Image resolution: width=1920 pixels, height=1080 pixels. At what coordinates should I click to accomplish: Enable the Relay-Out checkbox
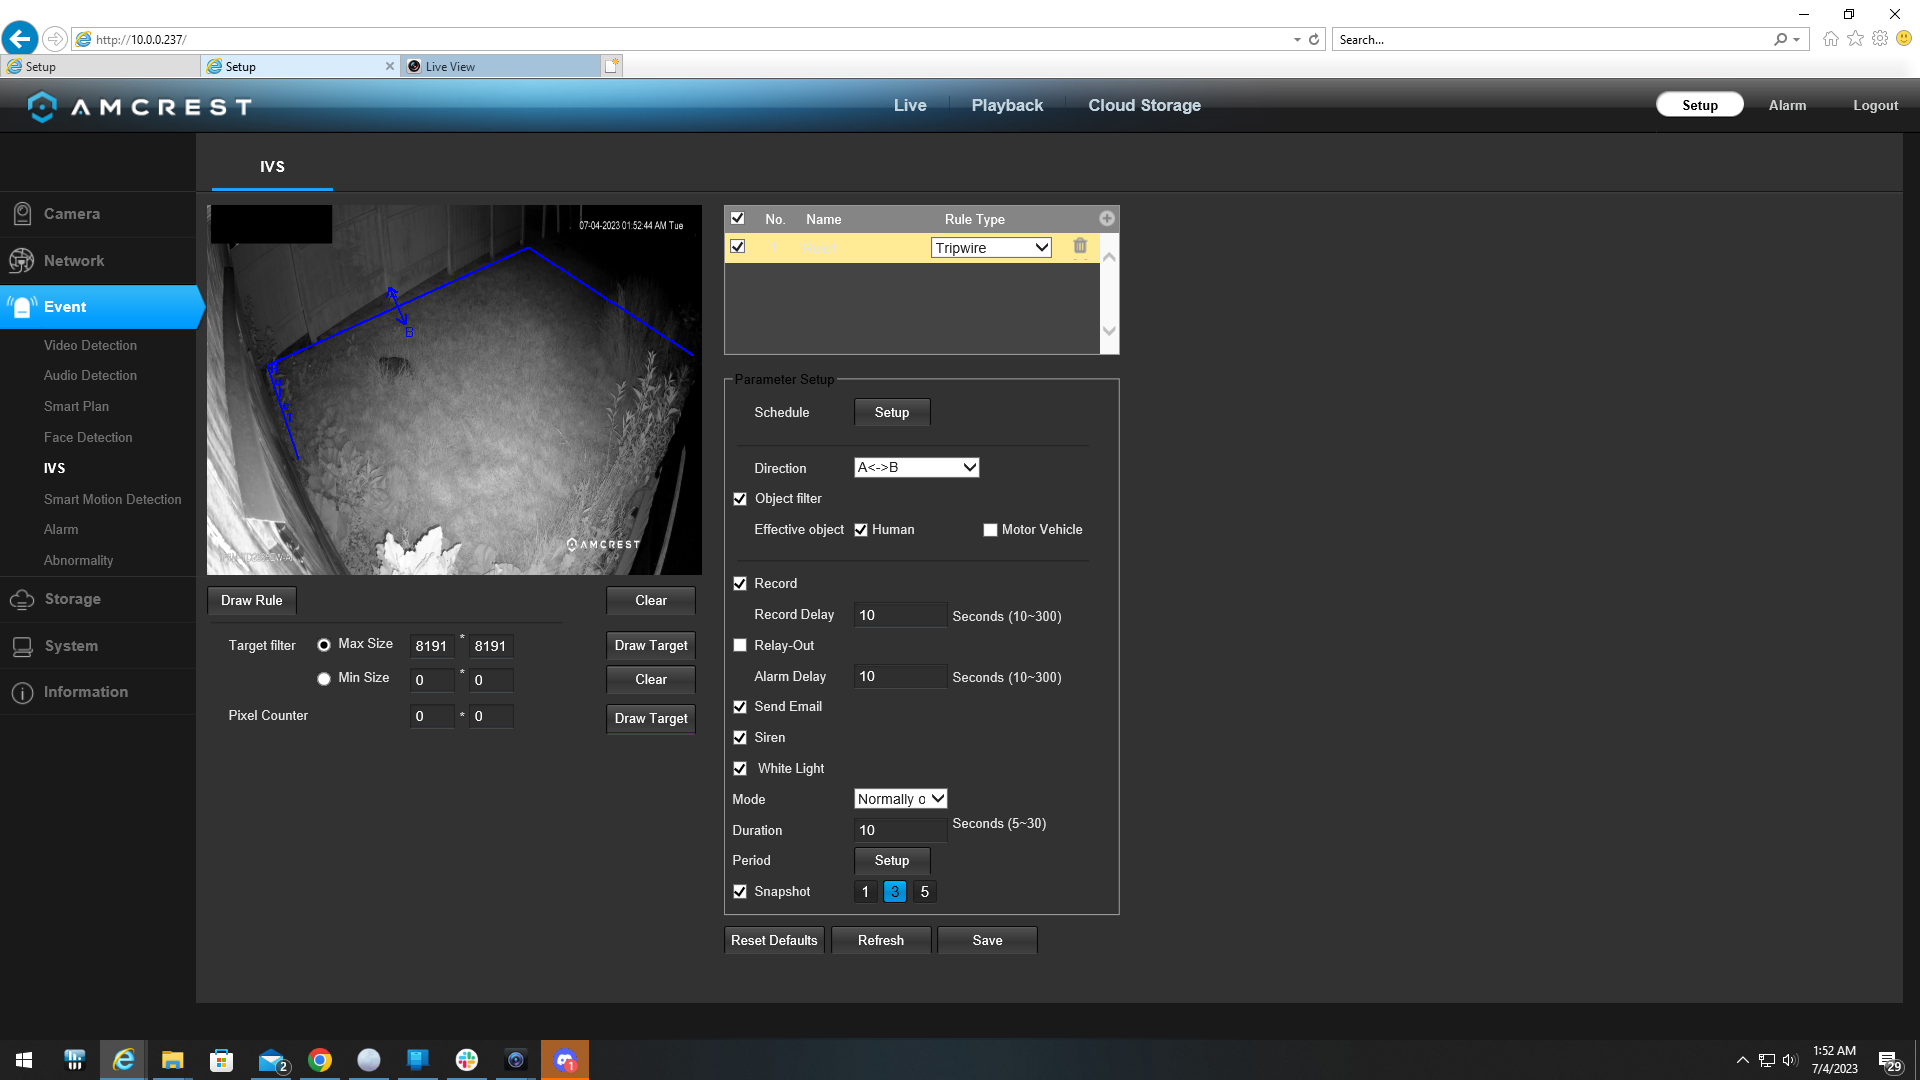740,646
